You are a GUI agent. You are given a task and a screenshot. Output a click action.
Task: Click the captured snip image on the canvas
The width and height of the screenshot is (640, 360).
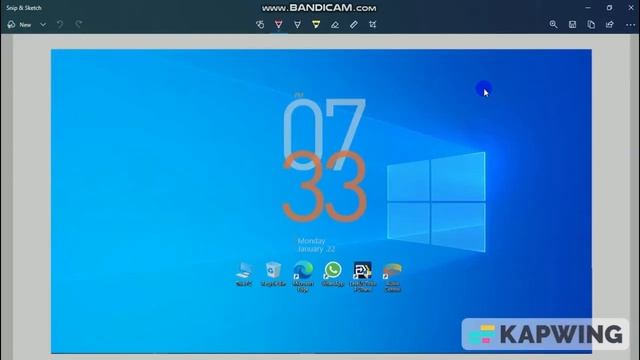click(x=321, y=201)
